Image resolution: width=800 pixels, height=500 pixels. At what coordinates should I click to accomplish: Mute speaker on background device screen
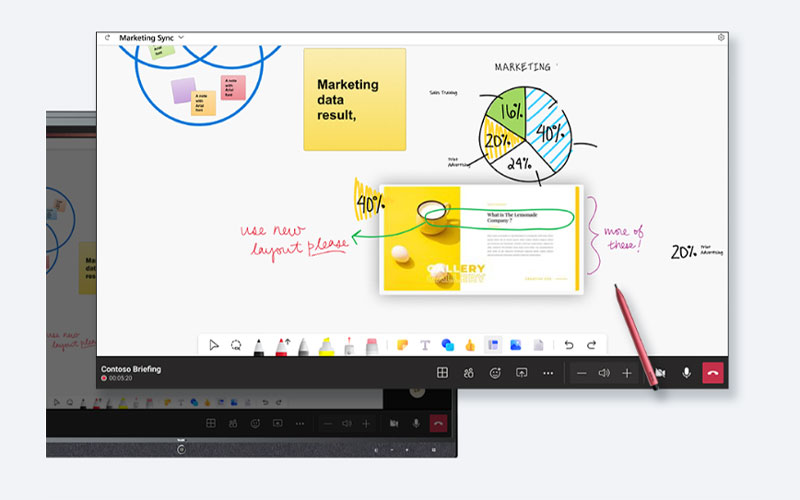[347, 423]
